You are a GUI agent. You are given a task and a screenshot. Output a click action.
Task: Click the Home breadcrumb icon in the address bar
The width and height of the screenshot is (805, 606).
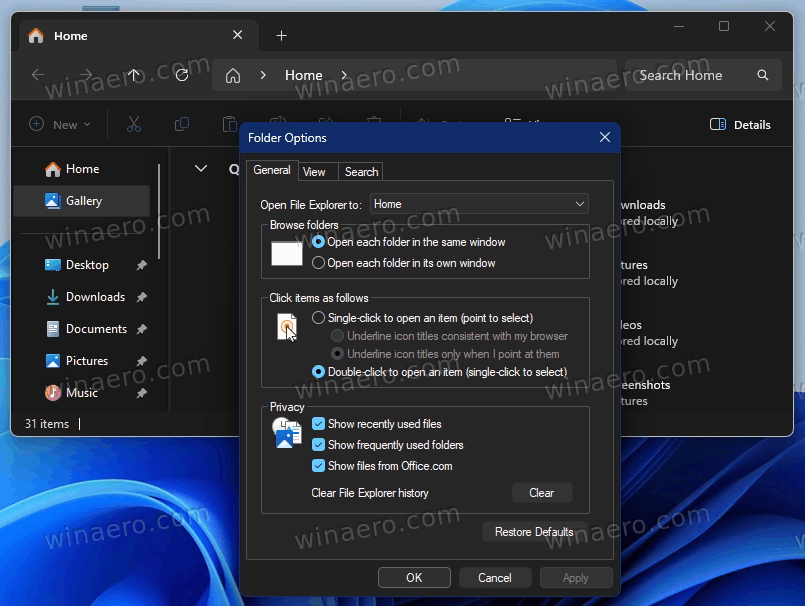pos(233,75)
